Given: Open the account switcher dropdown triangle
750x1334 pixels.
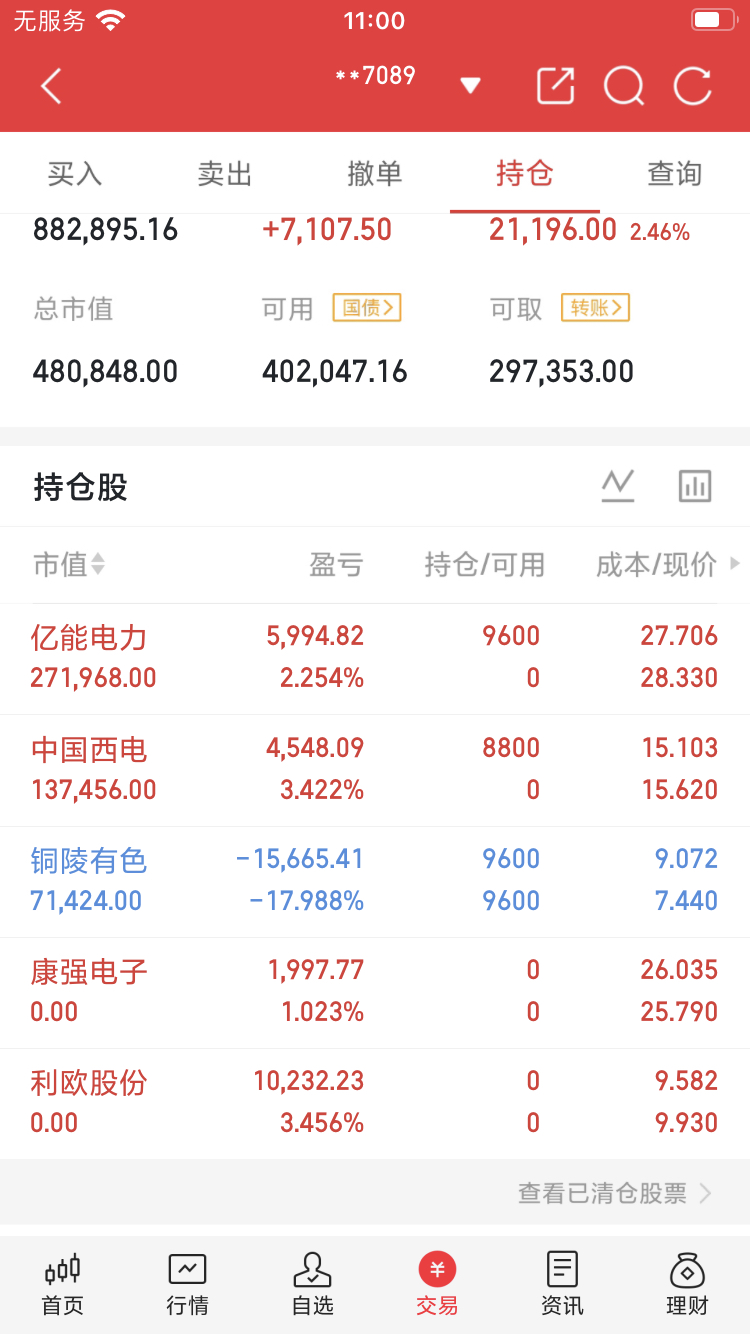Looking at the screenshot, I should [471, 86].
